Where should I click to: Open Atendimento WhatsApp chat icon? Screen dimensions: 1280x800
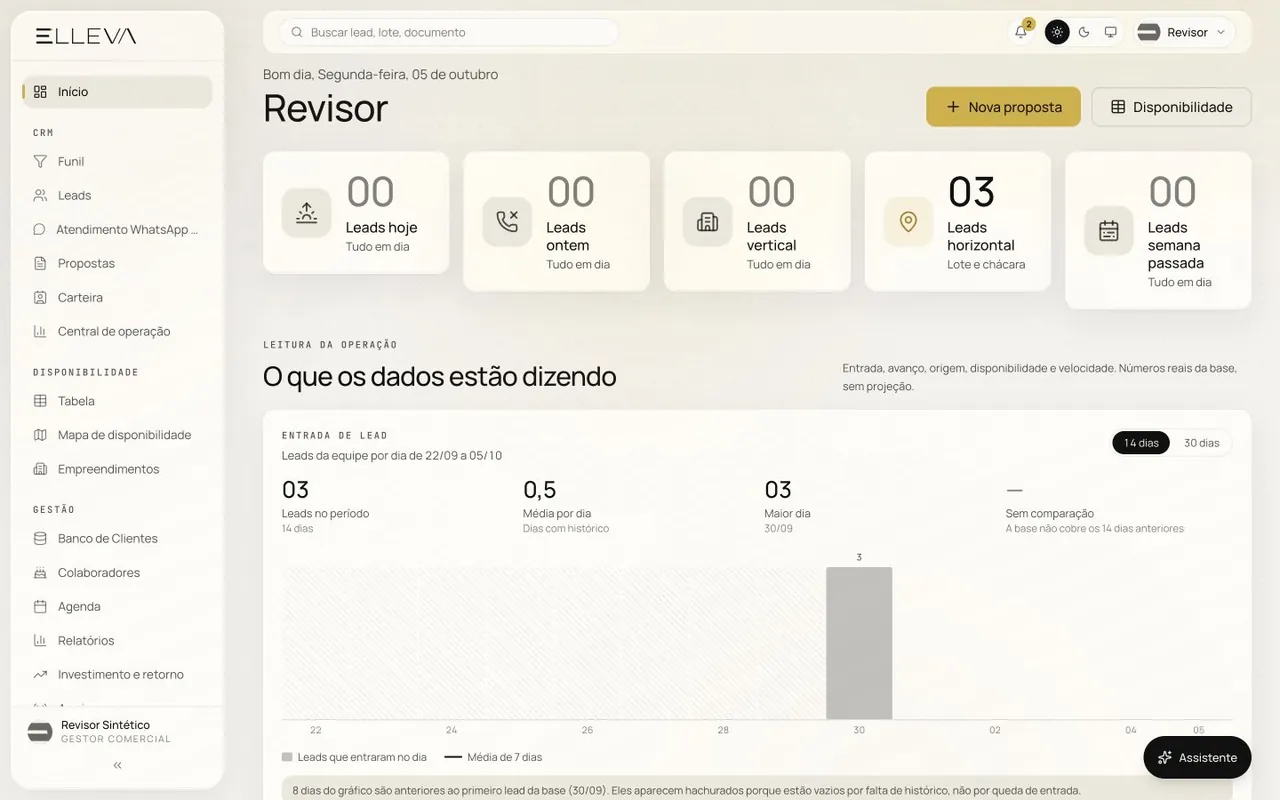(x=40, y=229)
